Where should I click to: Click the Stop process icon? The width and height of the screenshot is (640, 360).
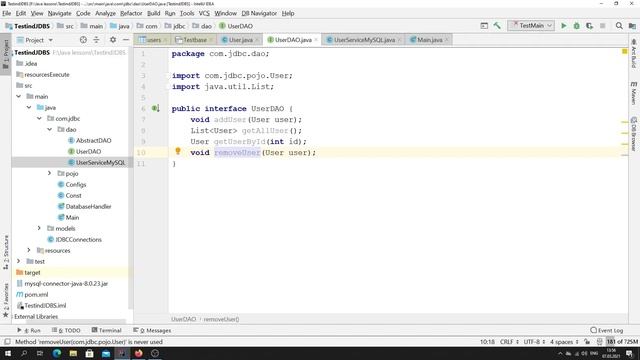602,26
